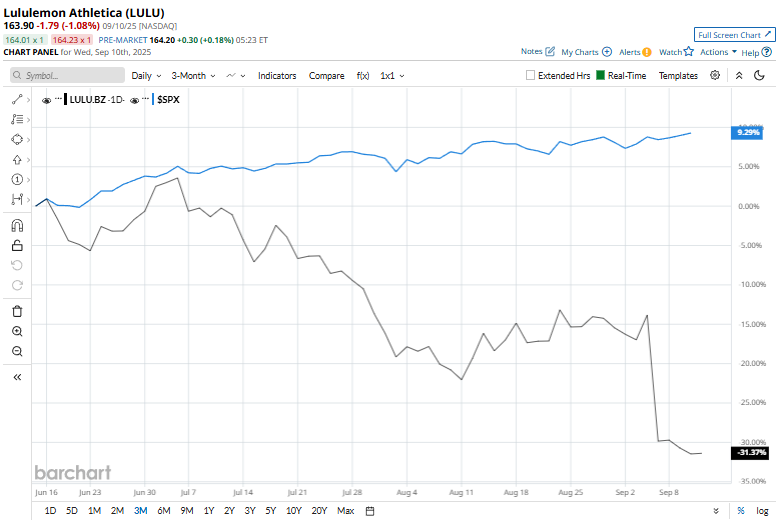The image size is (782, 528).
Task: Select the trend line drawing tool
Action: pyautogui.click(x=17, y=100)
